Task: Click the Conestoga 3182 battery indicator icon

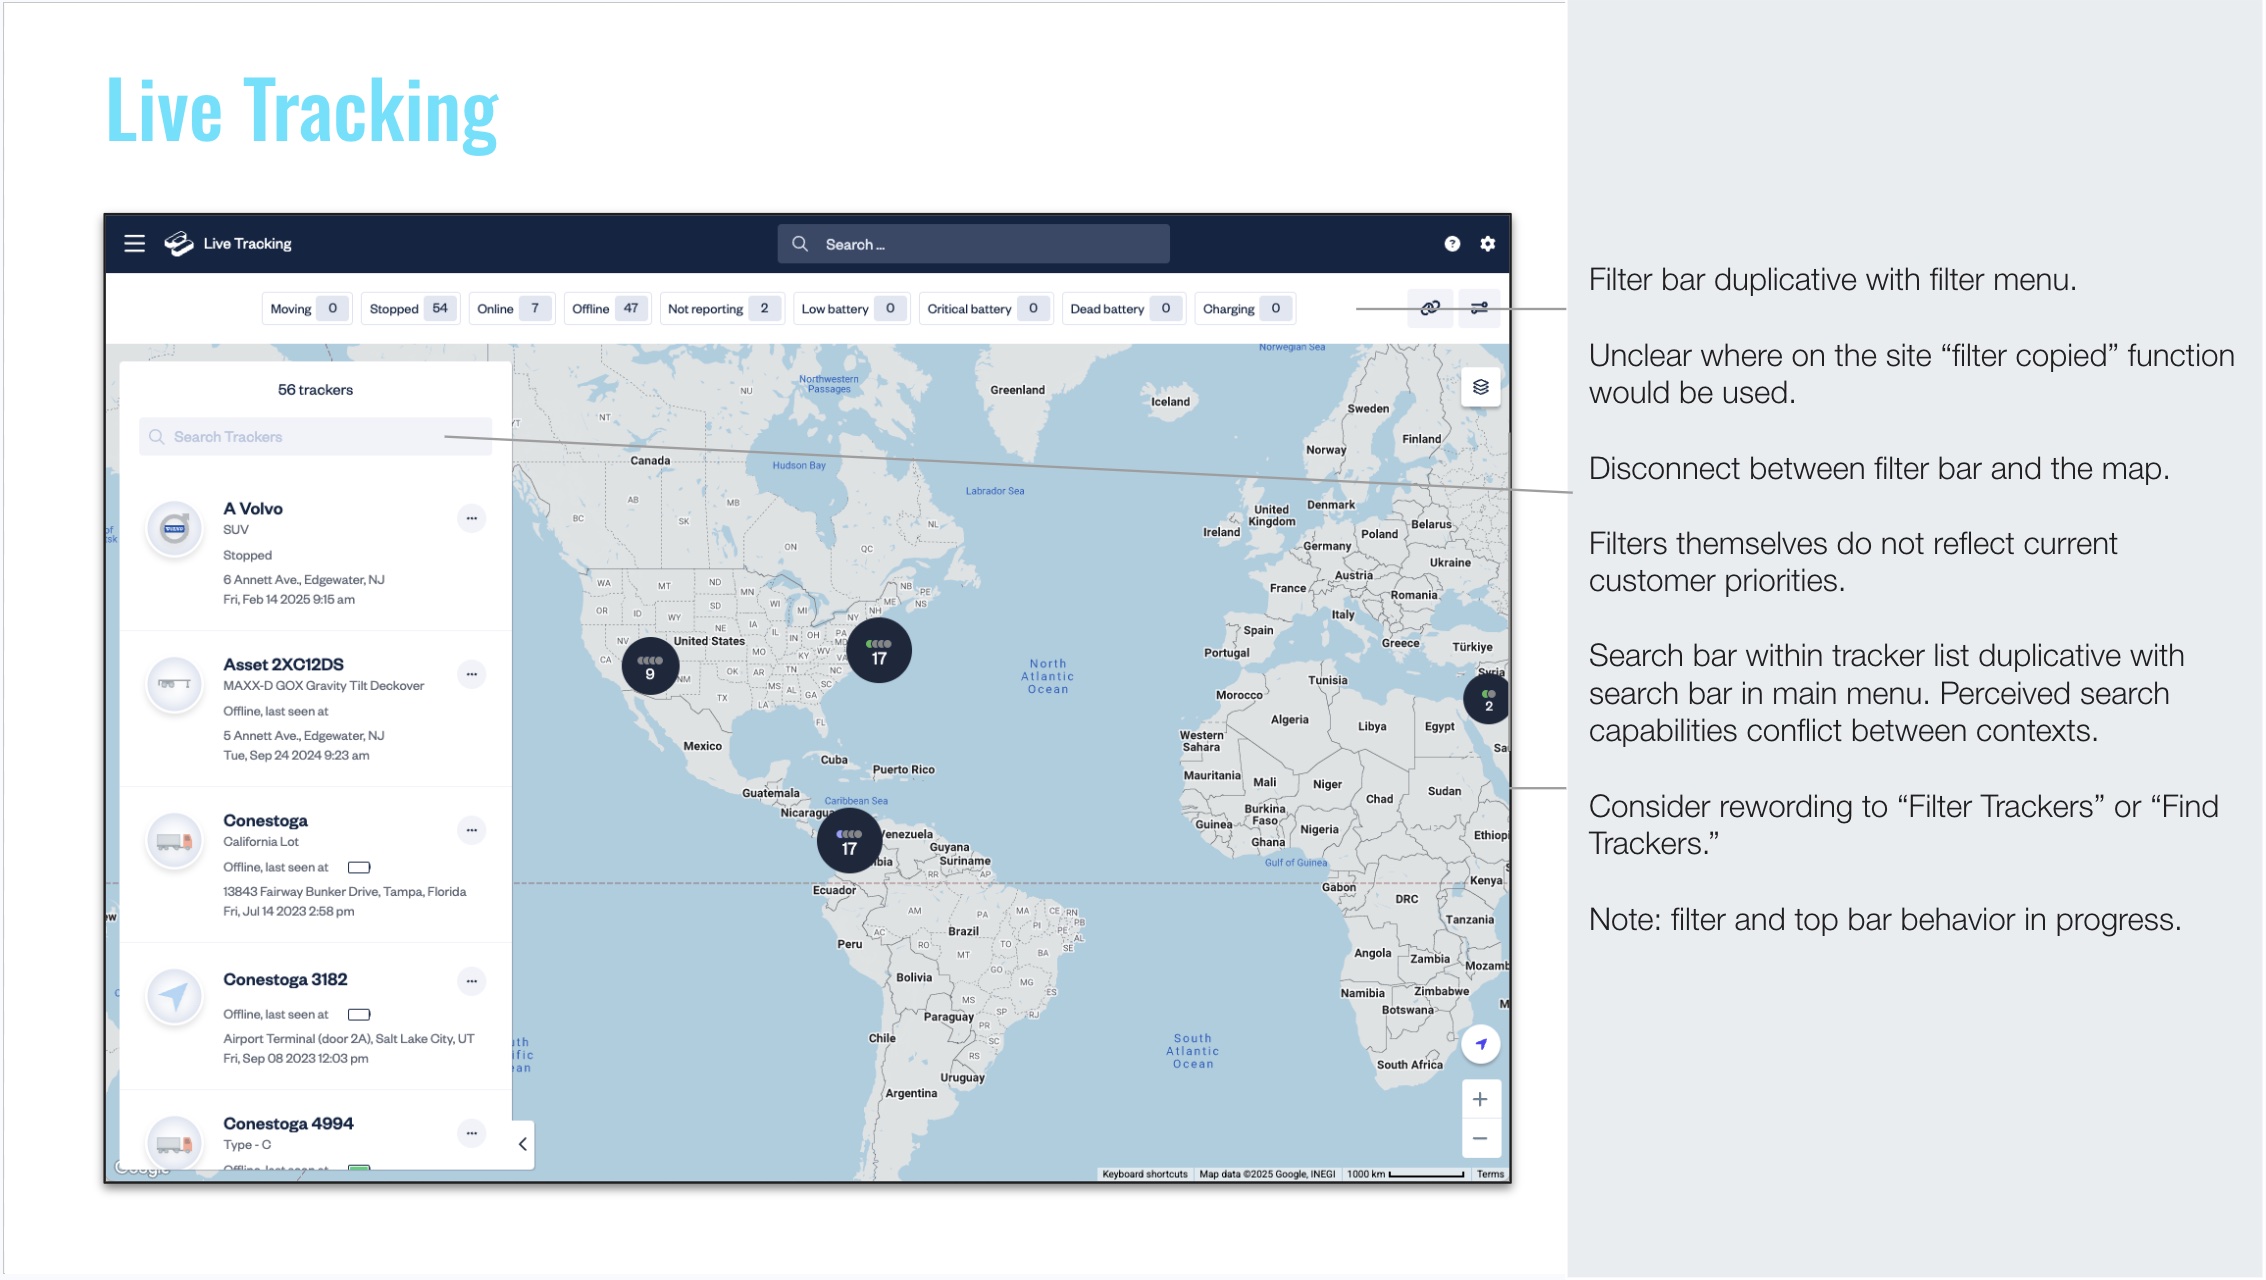Action: point(359,1014)
